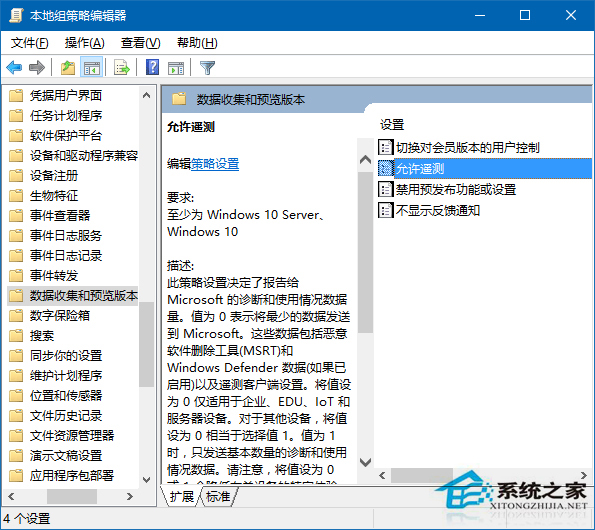Click the description pane scrollbar thumb
This screenshot has width=595, height=530.
365,252
